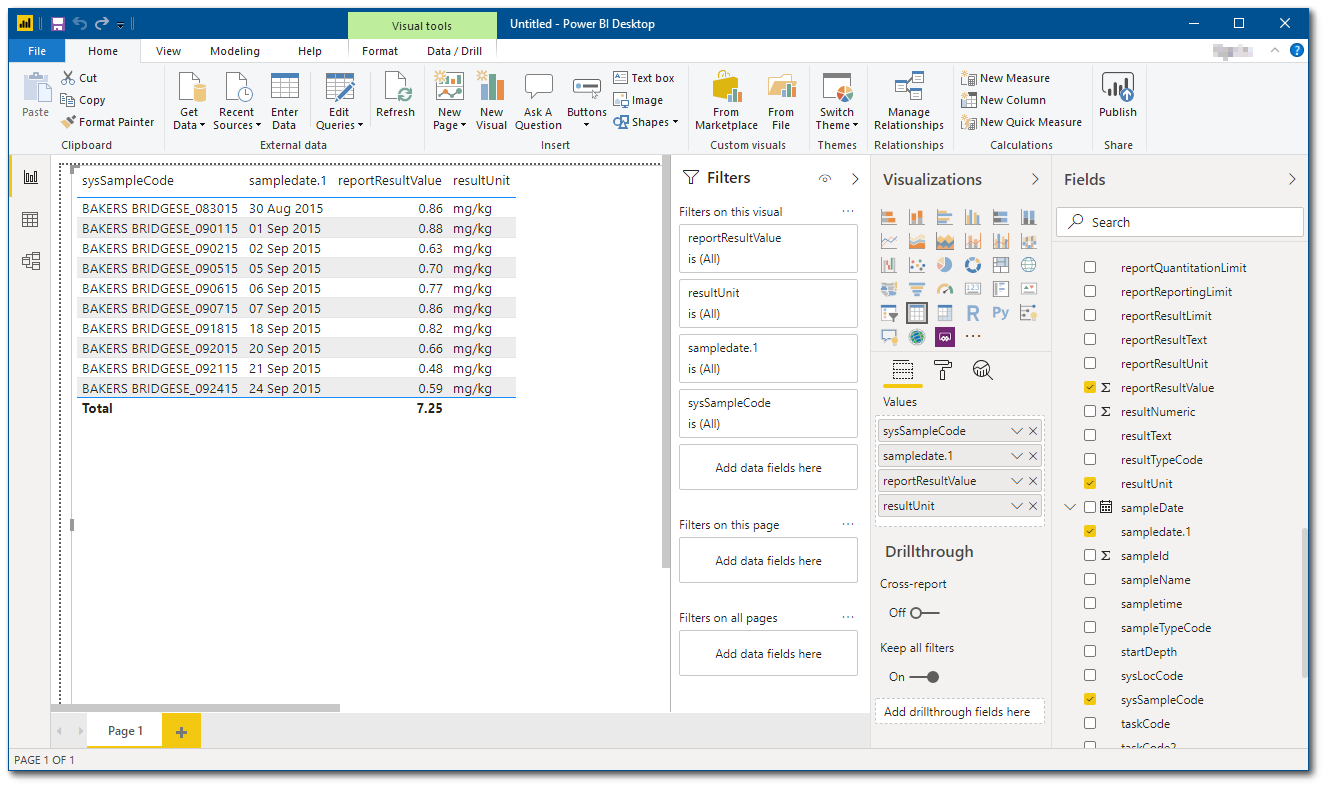The width and height of the screenshot is (1325, 787).
Task: Open the Format paint roller pane
Action: pyautogui.click(x=941, y=370)
